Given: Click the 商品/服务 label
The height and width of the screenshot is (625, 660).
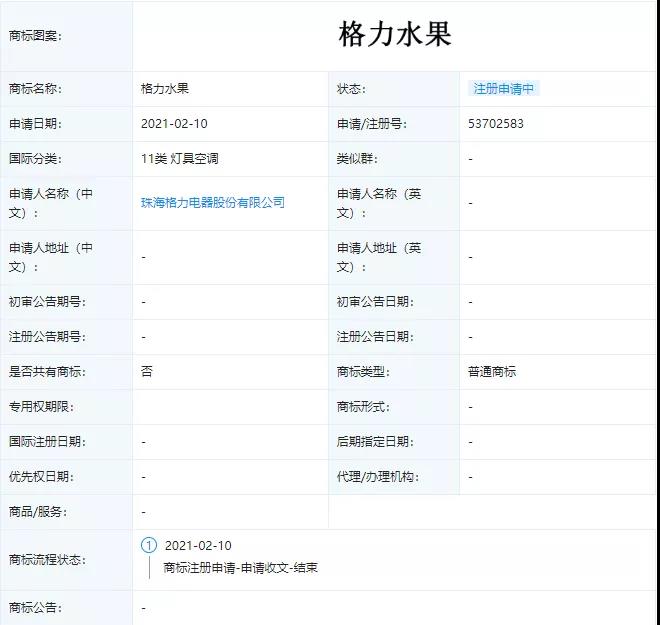Looking at the screenshot, I should [x=37, y=512].
